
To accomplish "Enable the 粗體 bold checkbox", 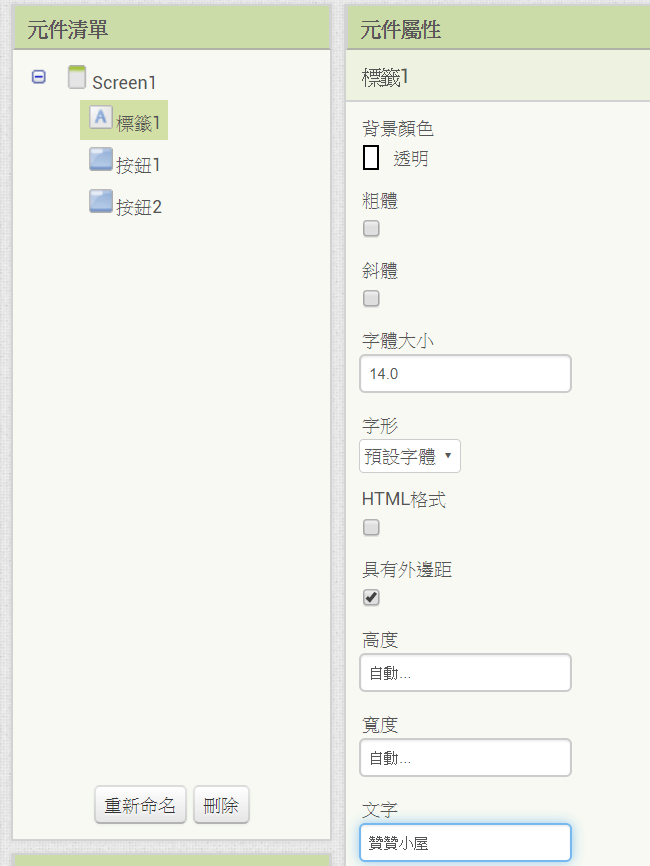I will (371, 228).
